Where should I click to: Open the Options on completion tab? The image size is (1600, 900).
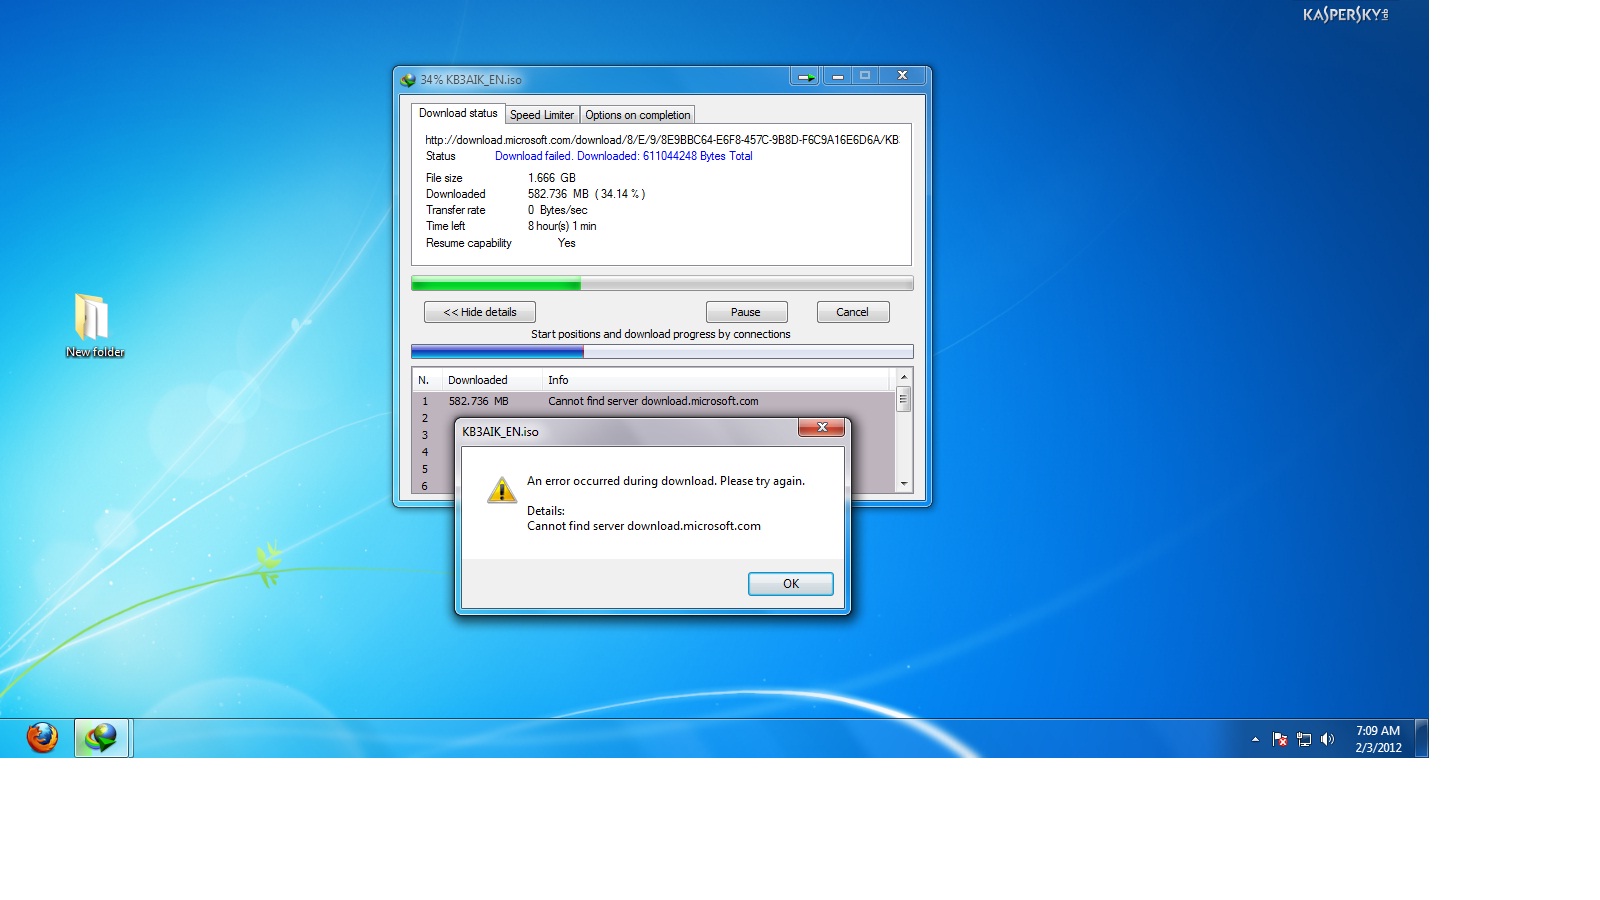point(638,115)
